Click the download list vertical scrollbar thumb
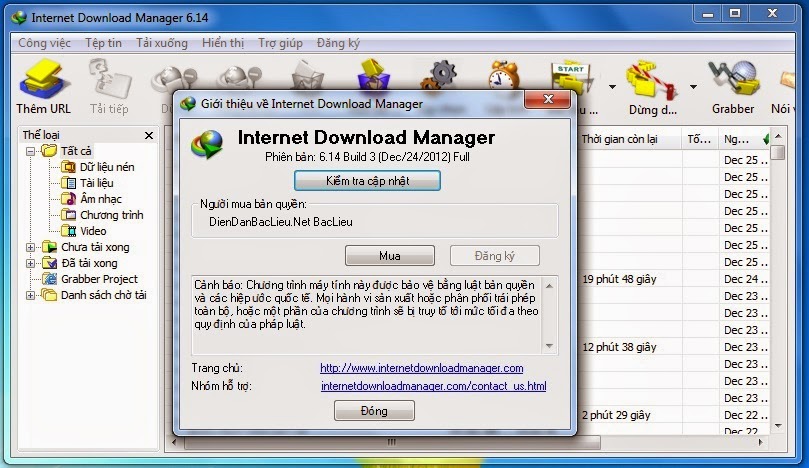 (778, 153)
